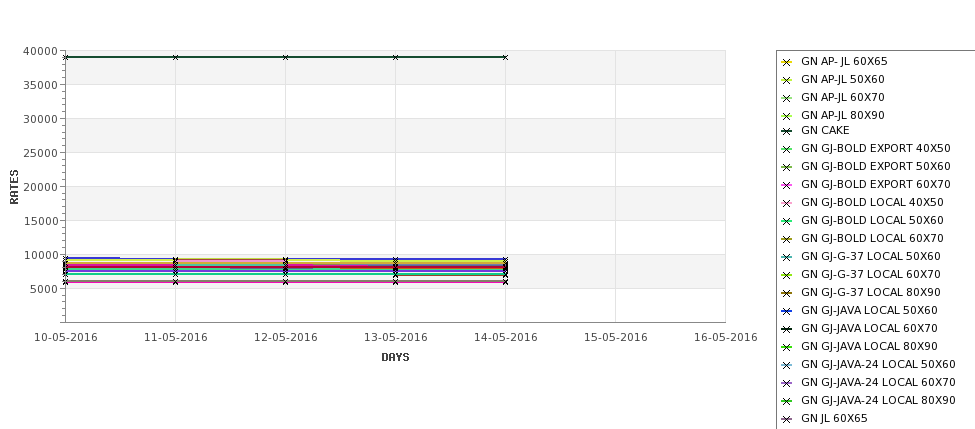Select GN GJ-BOLD EXPORT 50X60 label

click(x=876, y=167)
